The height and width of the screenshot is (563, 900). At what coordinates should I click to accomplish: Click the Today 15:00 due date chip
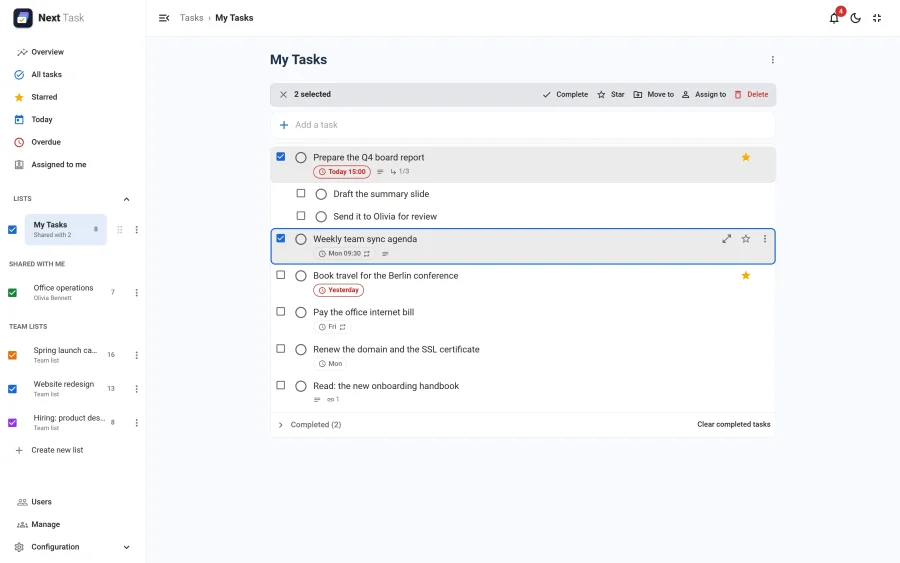point(342,172)
